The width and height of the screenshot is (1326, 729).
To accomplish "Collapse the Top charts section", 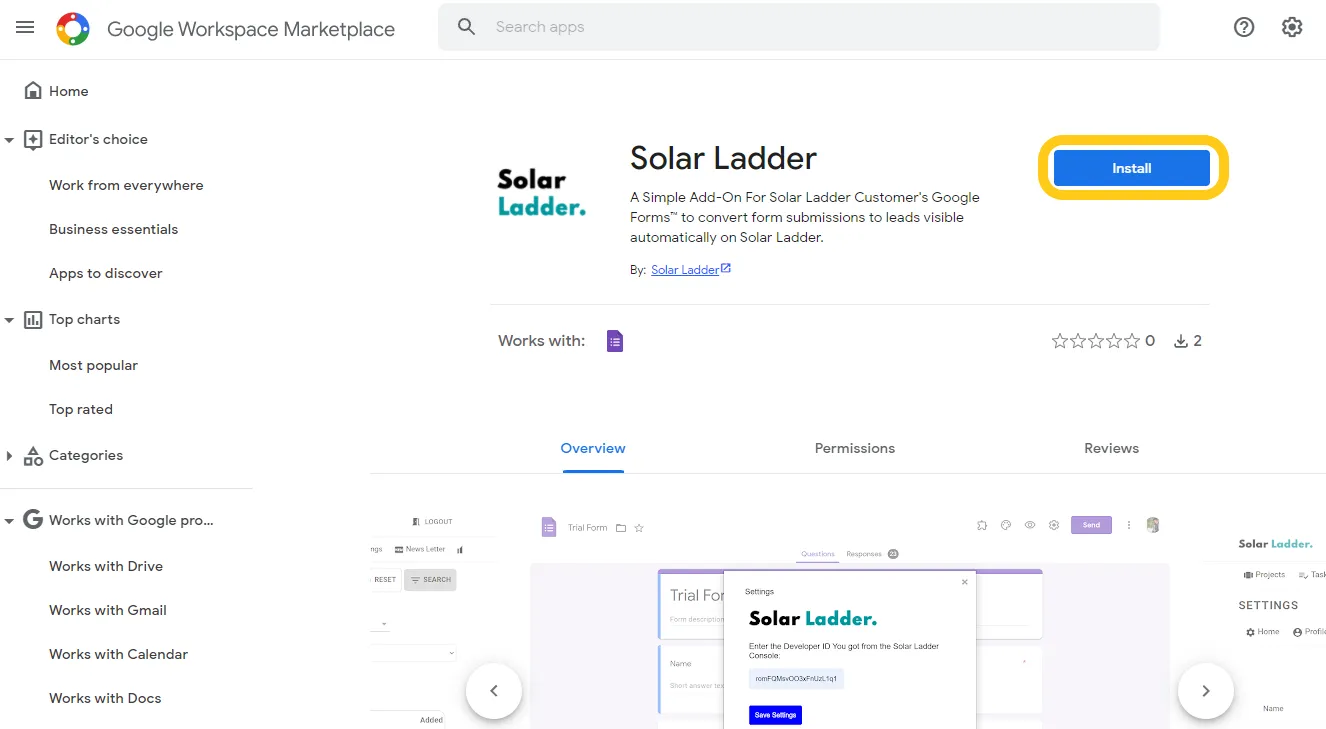I will [9, 320].
